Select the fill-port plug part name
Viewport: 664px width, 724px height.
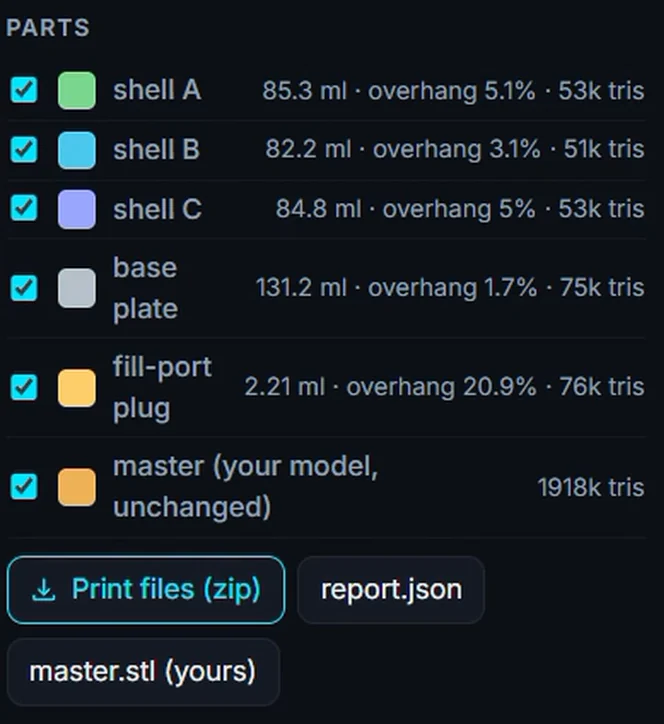pyautogui.click(x=163, y=388)
